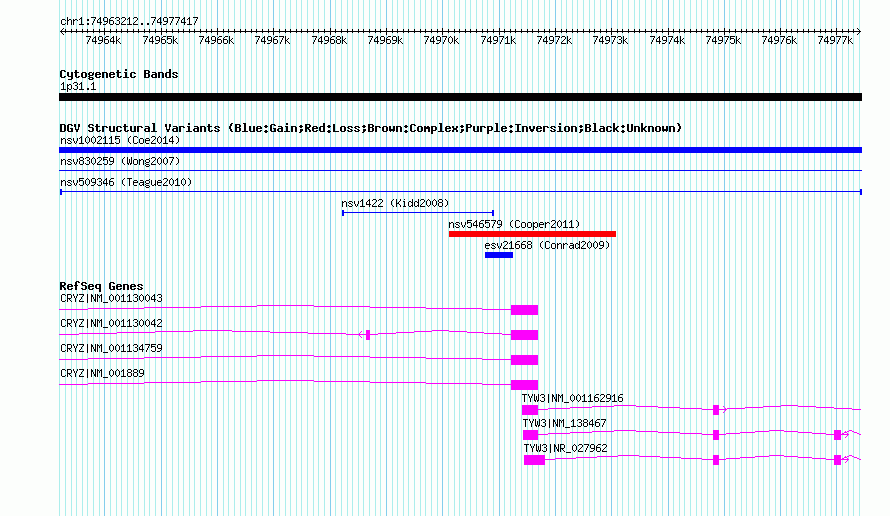
Task: Select the black 1p31.1 cytogenetic band bar
Action: pyautogui.click(x=460, y=97)
